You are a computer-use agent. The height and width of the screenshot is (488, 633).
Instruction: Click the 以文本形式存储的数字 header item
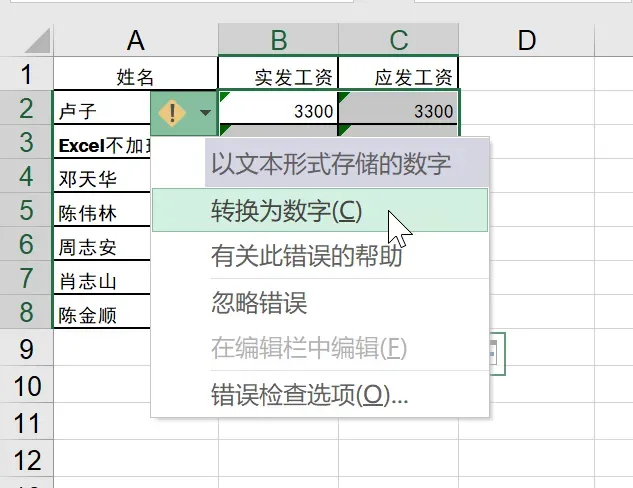(x=330, y=164)
